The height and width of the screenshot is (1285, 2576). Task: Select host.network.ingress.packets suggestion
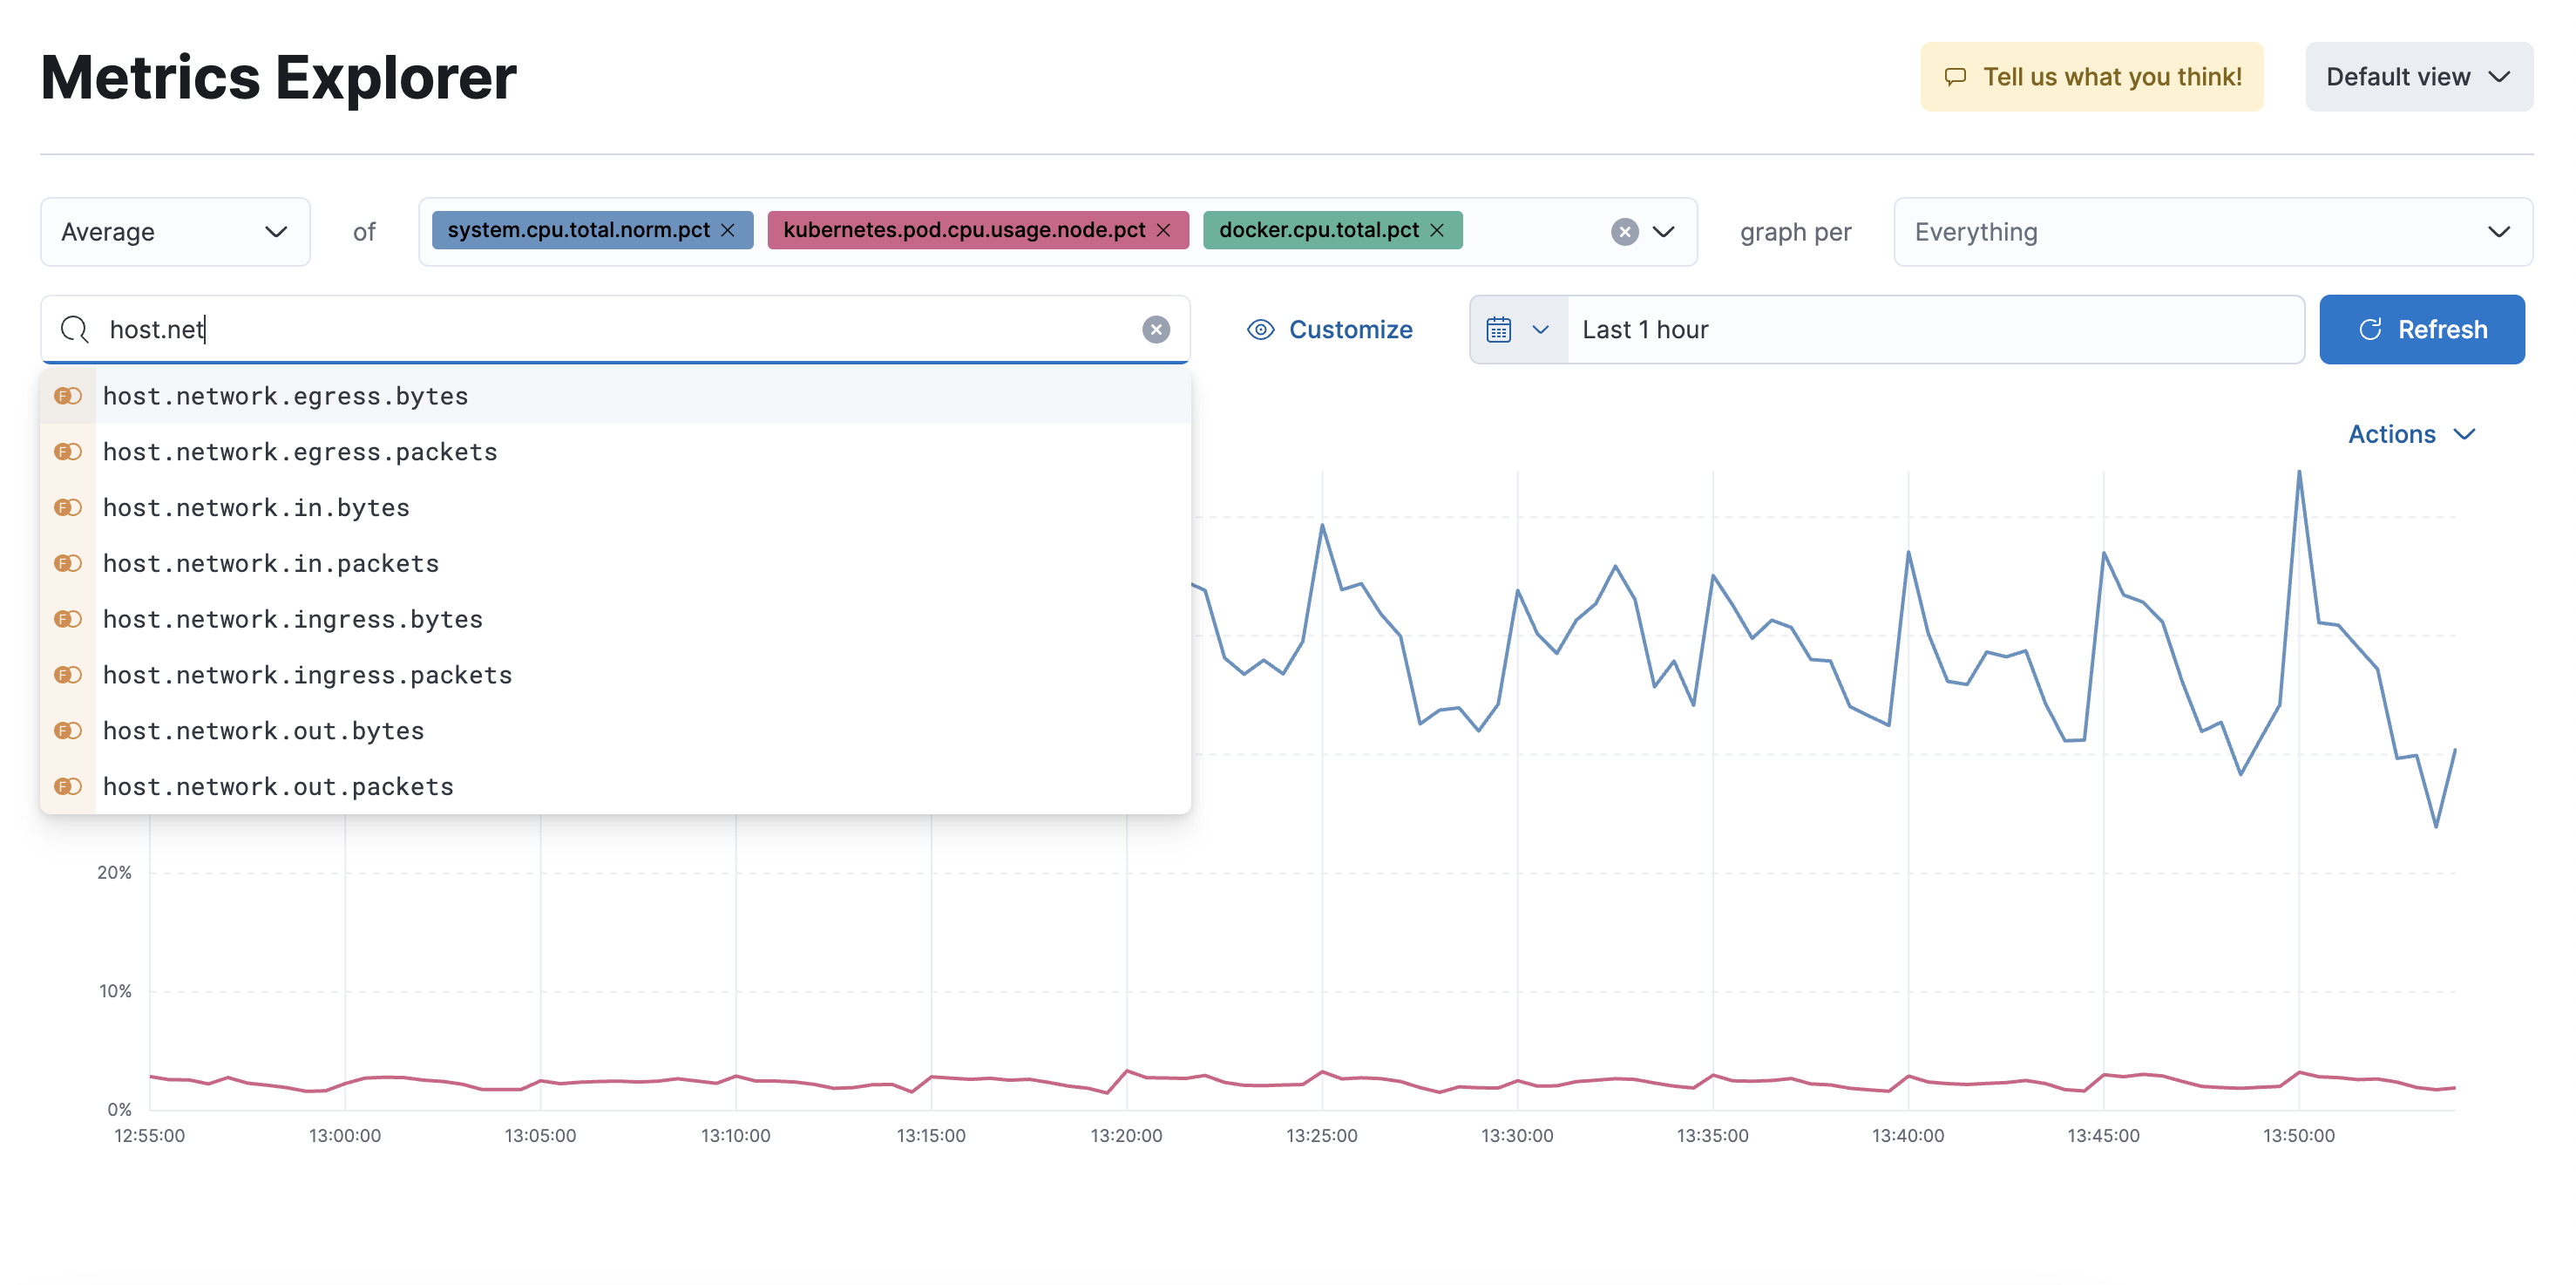615,676
